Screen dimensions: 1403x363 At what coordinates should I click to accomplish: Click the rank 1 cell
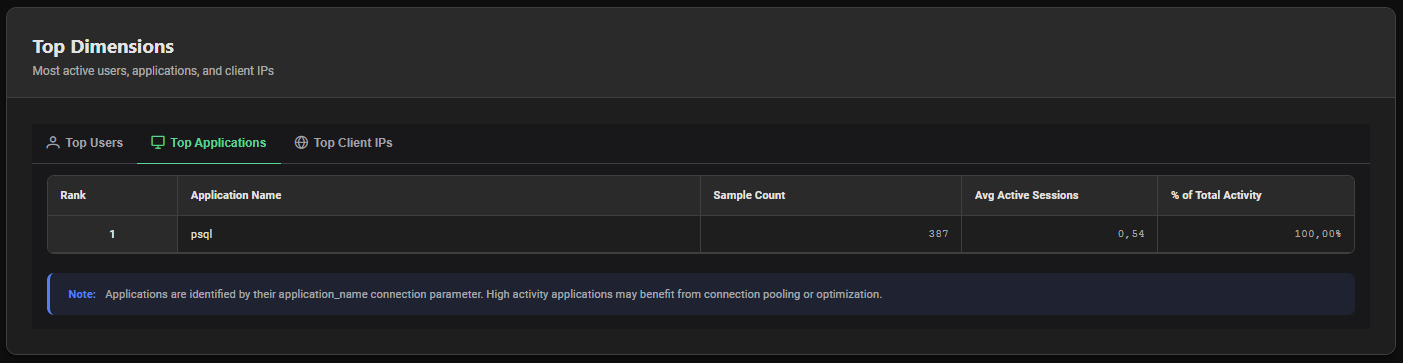[x=113, y=234]
